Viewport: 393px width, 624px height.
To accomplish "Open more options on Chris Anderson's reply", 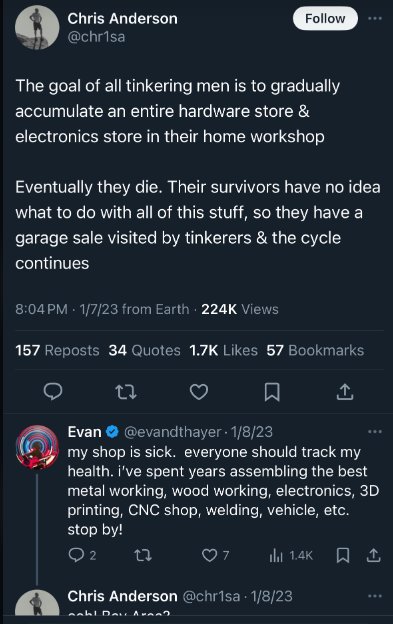I will point(375,596).
